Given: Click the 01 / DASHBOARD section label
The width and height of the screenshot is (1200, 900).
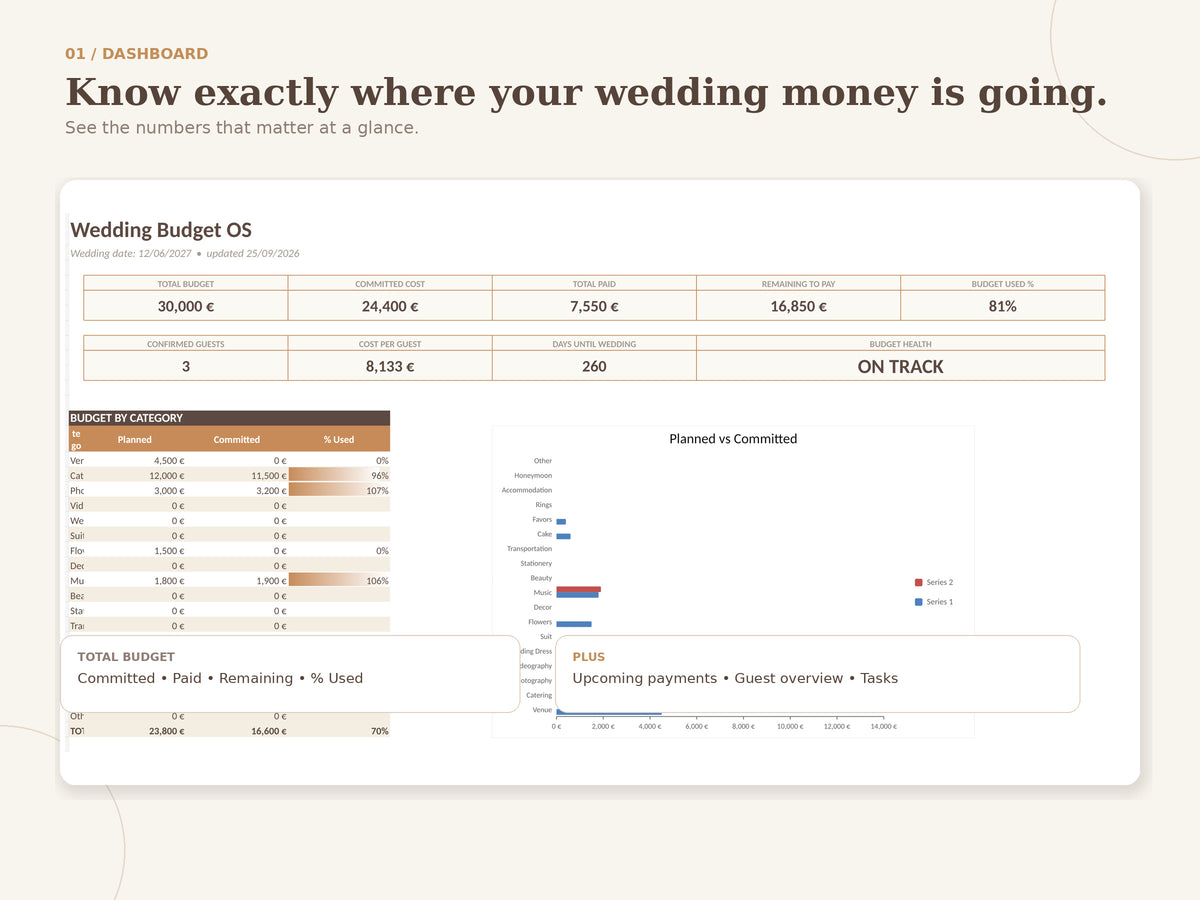Looking at the screenshot, I should pos(137,54).
